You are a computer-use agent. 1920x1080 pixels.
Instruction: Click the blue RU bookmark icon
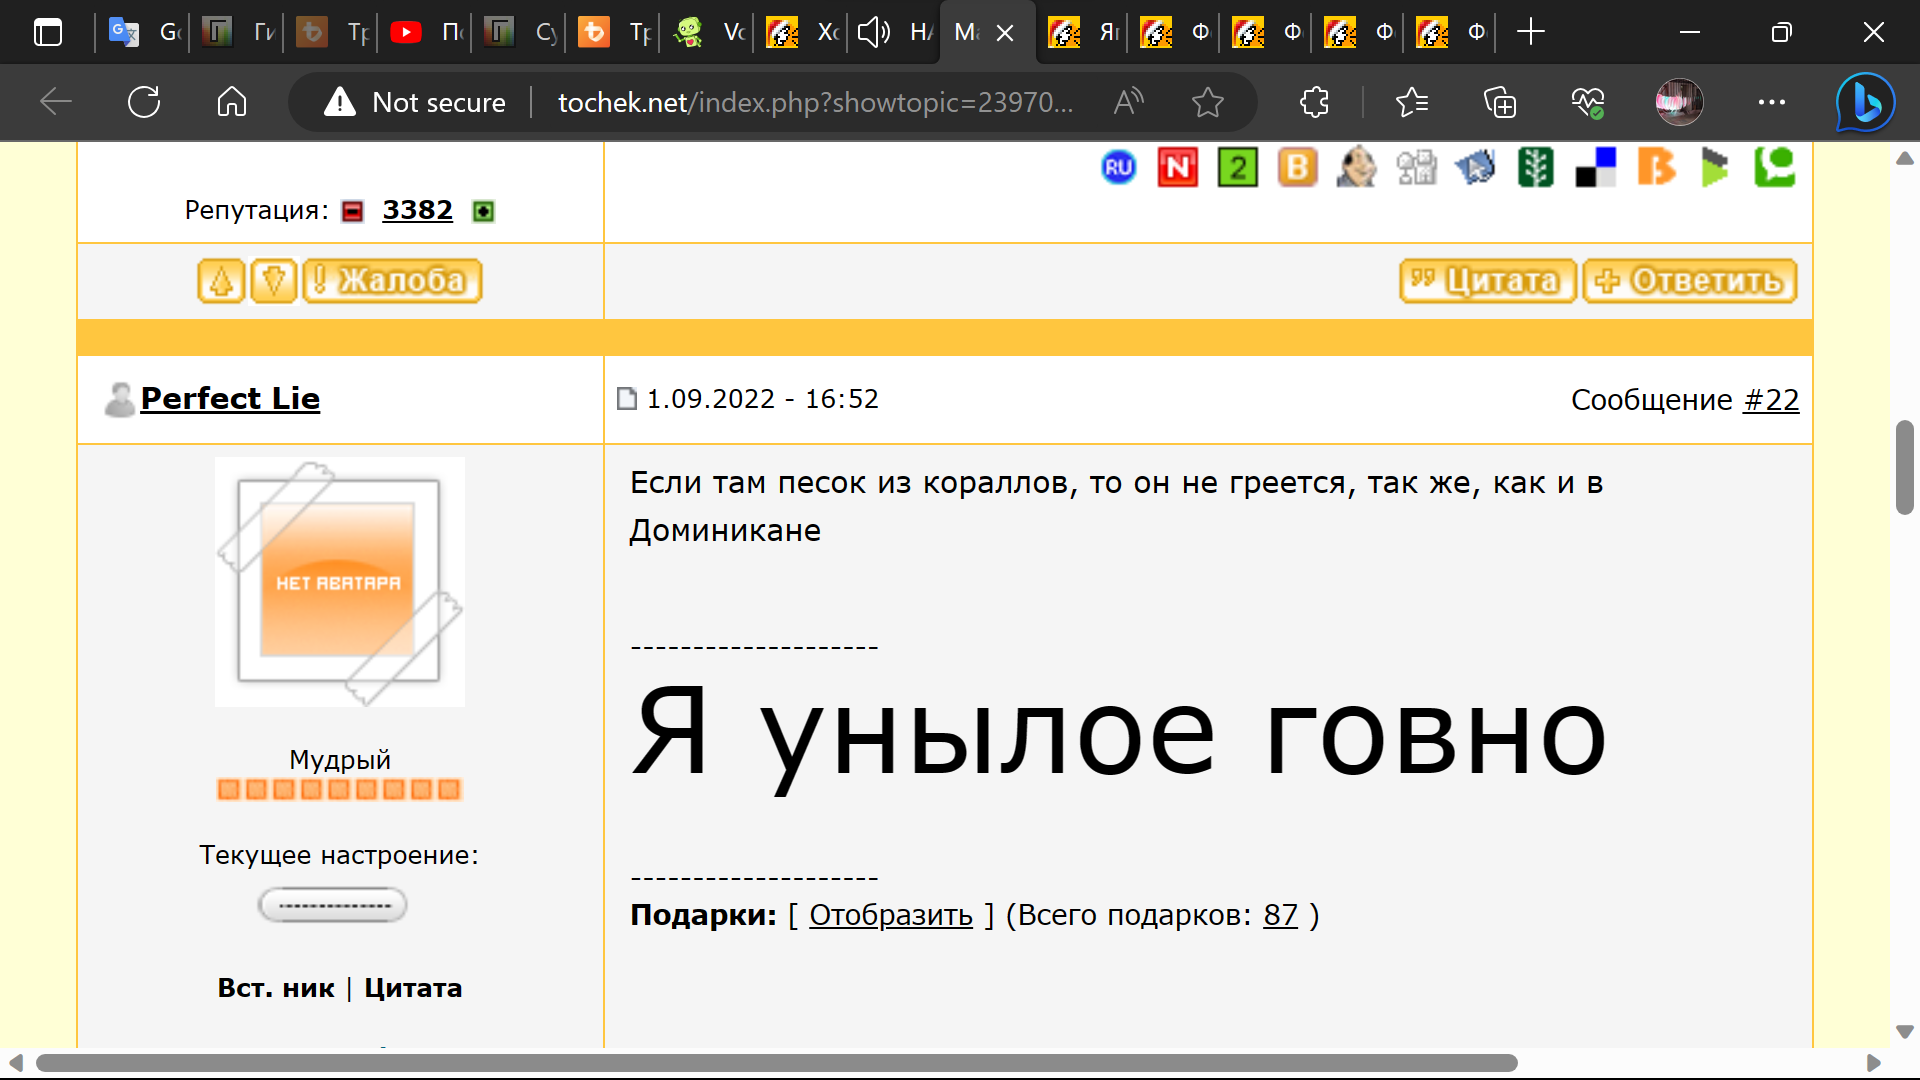click(1118, 167)
